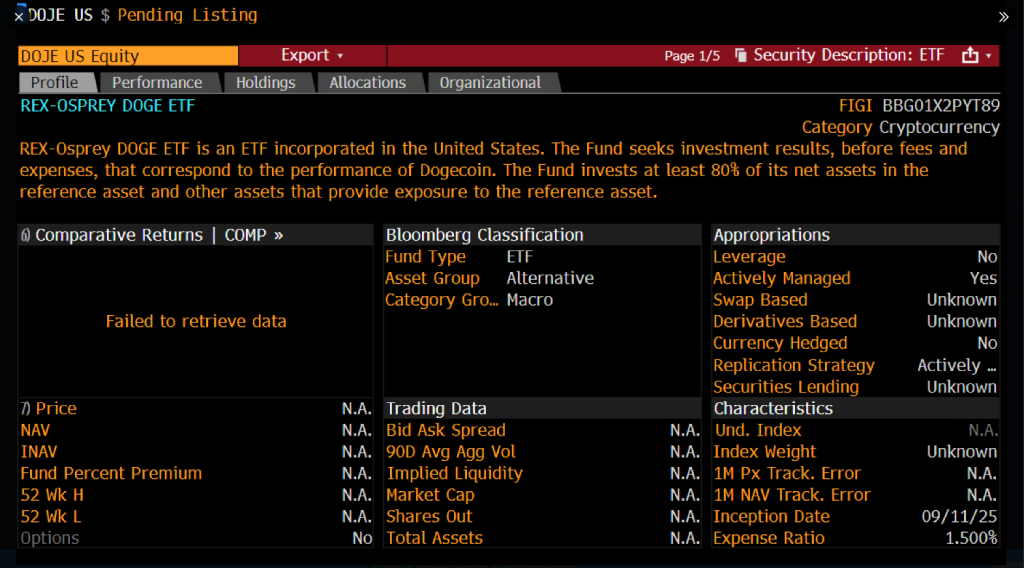Screen dimensions: 1024x568
Task: Click the FIGI value BBG01X2PYT89
Action: (x=941, y=106)
